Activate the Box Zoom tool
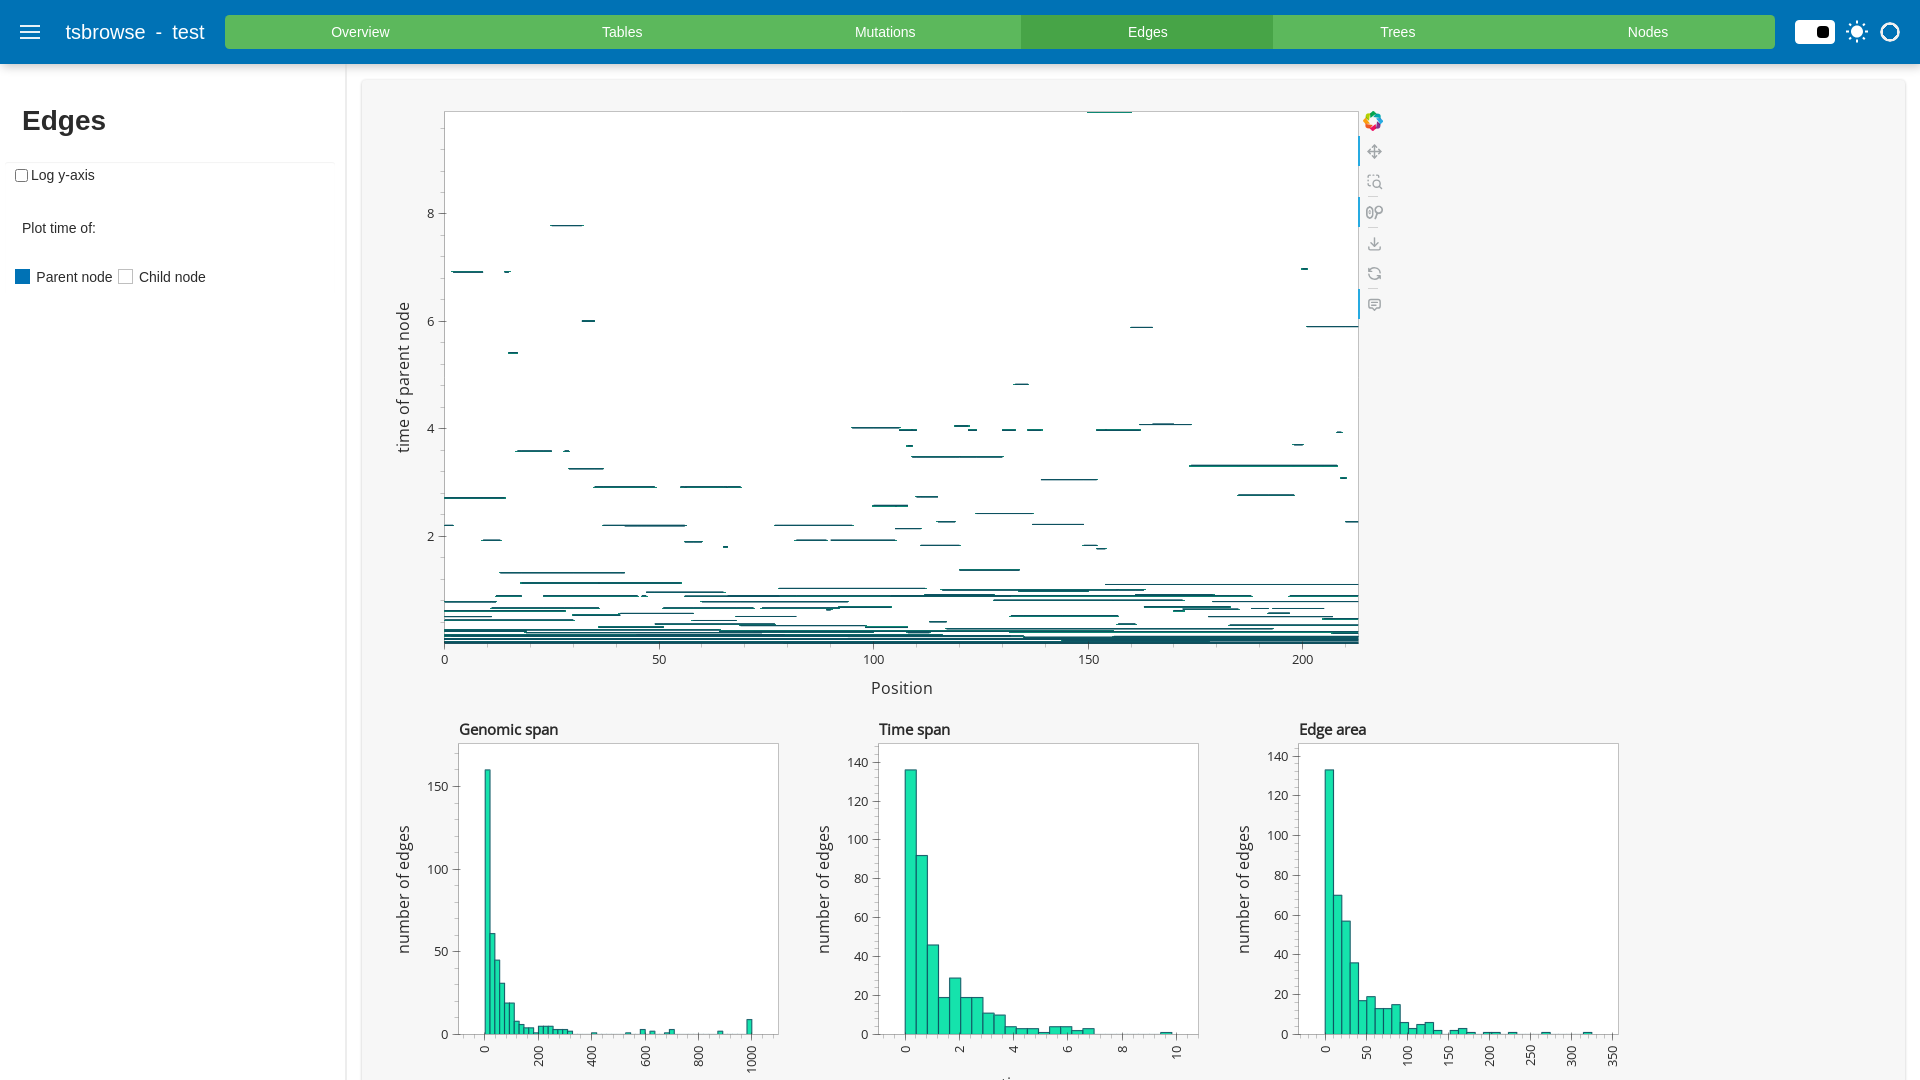 click(x=1374, y=182)
